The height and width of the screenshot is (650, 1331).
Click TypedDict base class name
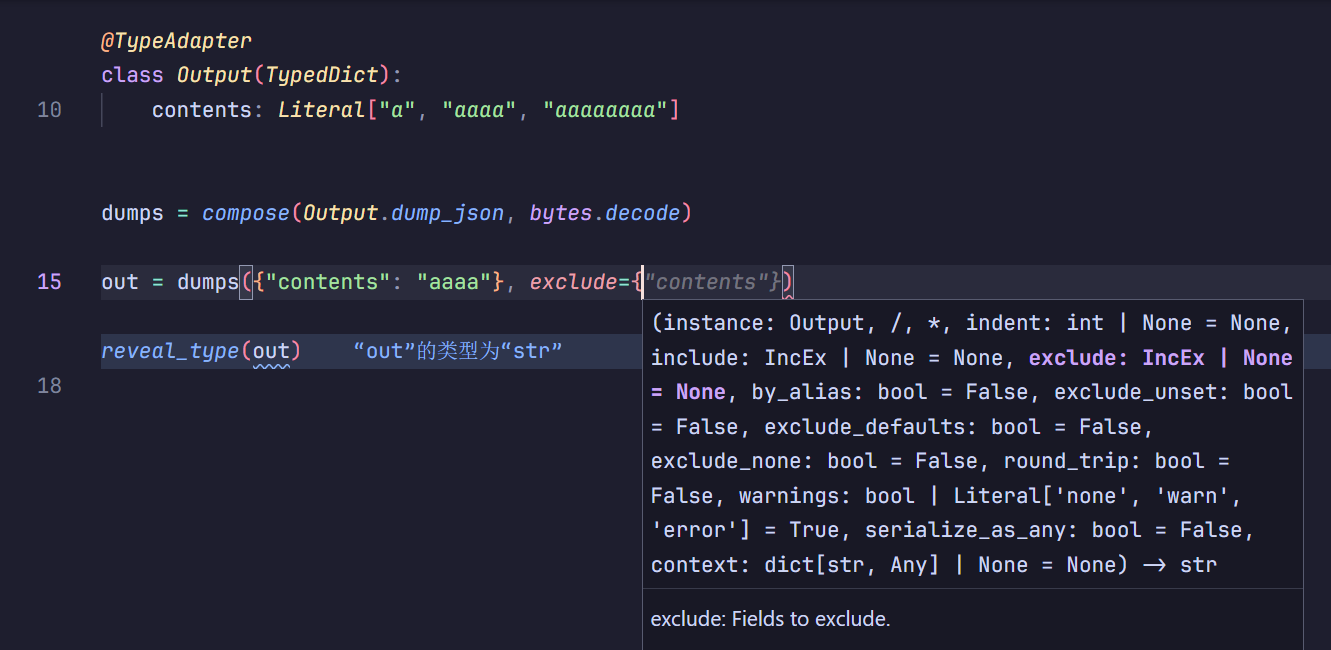pos(321,75)
